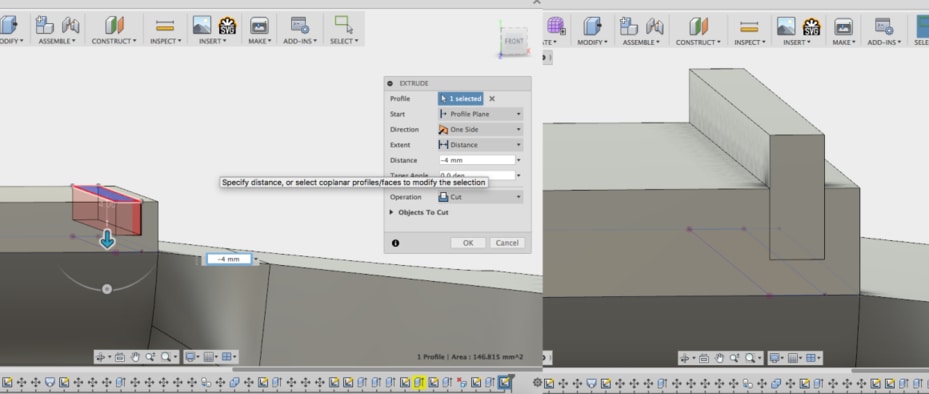Open the Modify tool in the left window

[8, 25]
